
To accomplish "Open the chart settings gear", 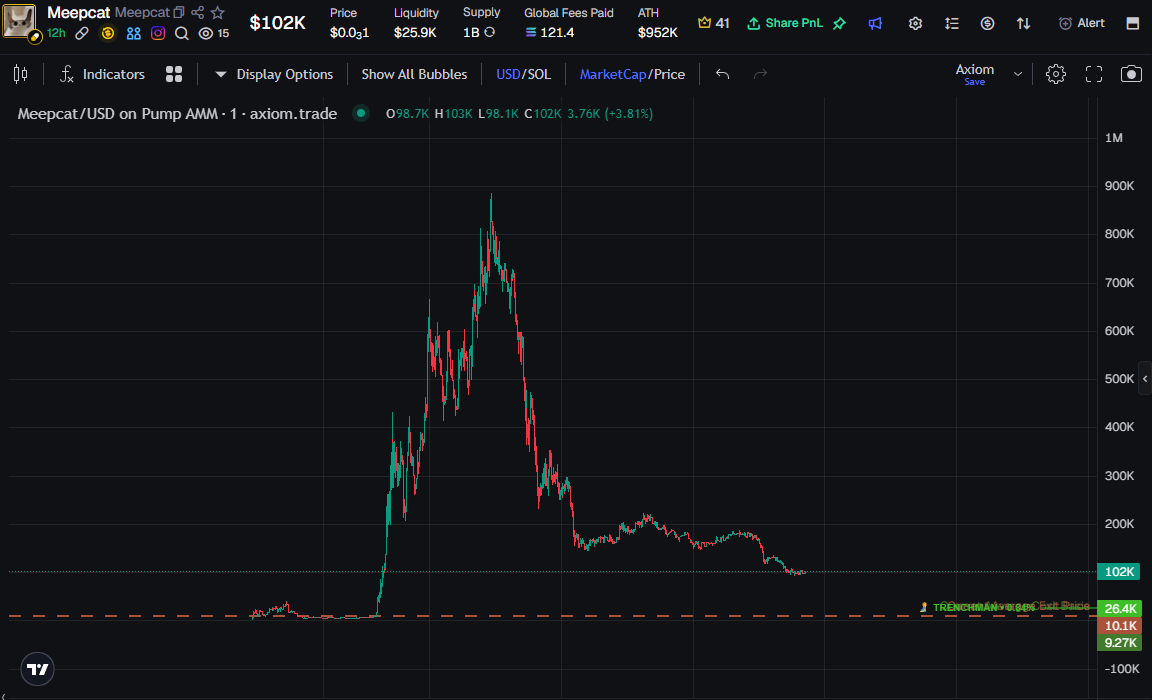I will pos(1056,74).
